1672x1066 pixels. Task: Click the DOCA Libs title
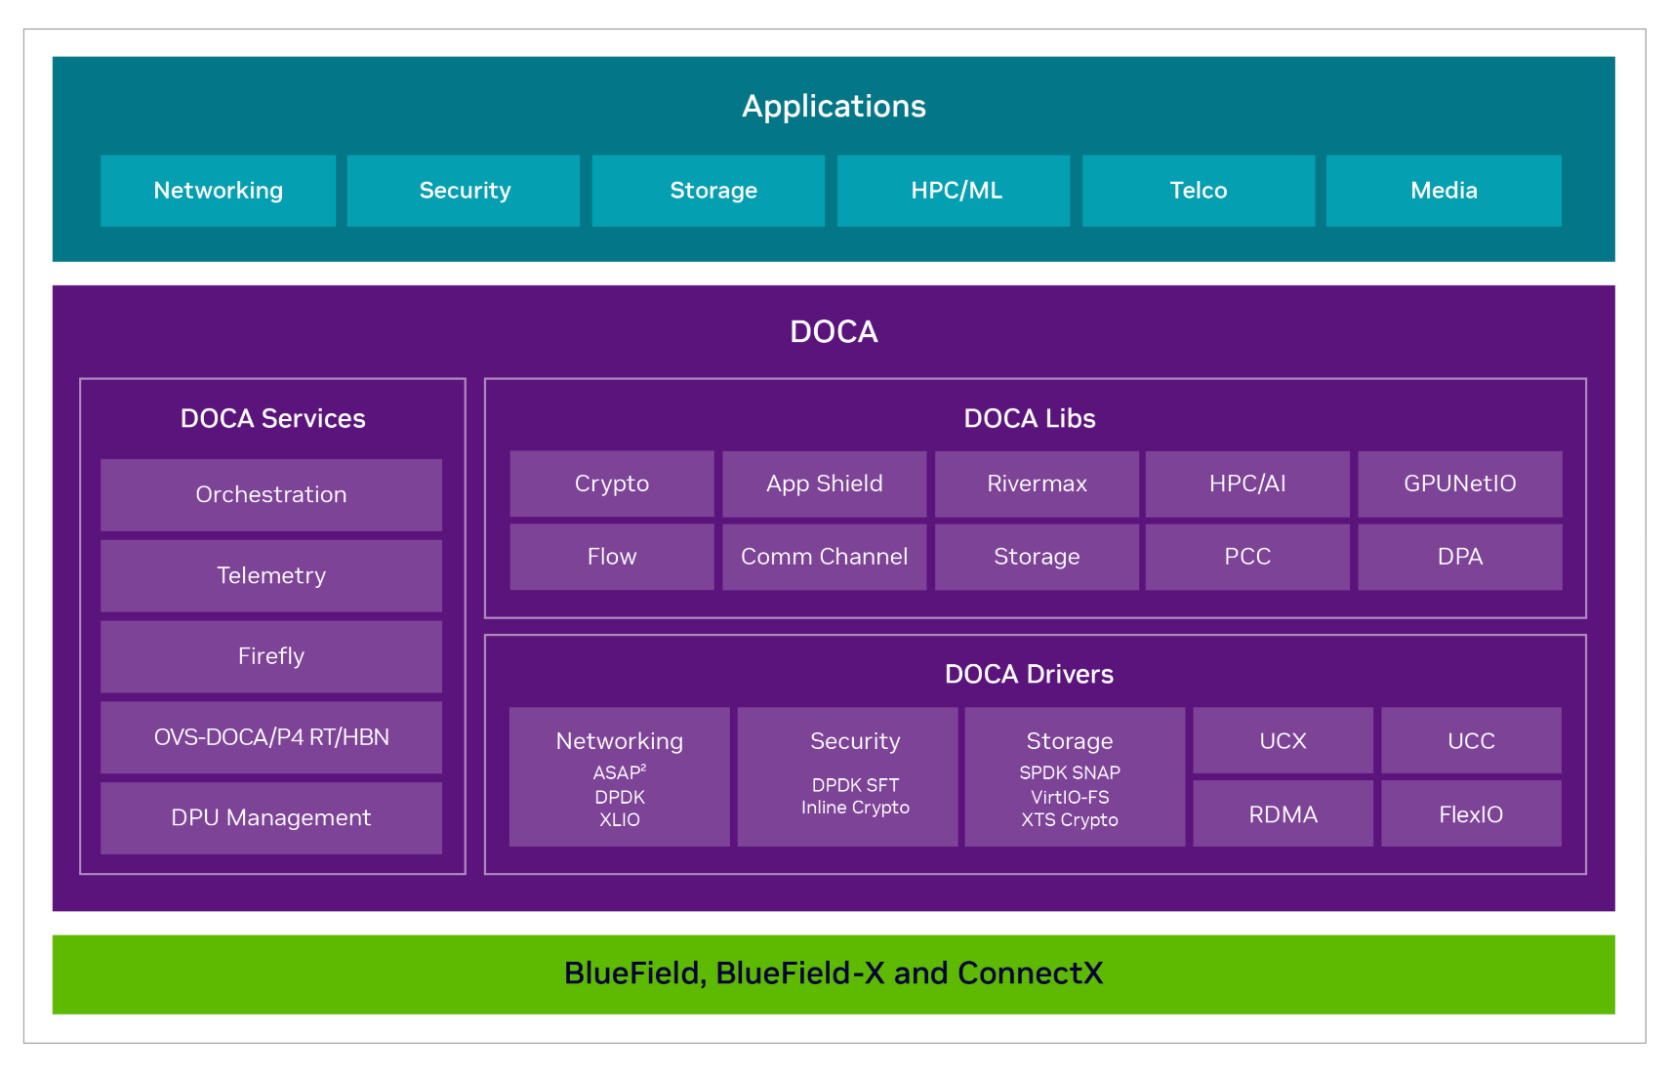1029,418
